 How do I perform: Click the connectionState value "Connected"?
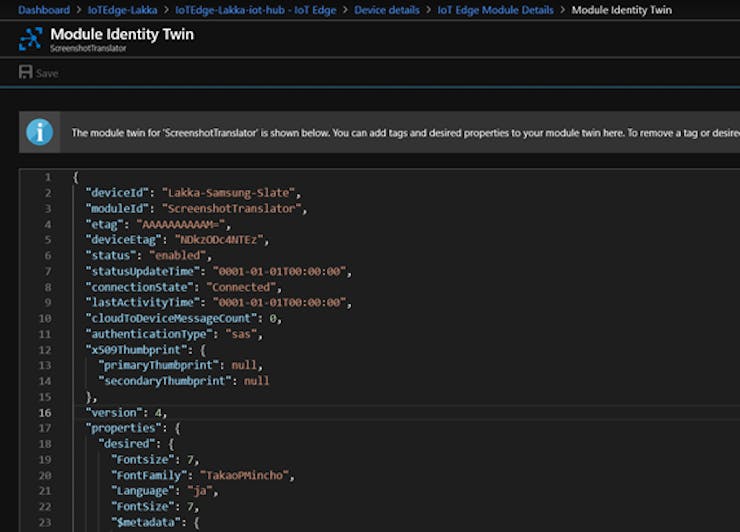241,287
